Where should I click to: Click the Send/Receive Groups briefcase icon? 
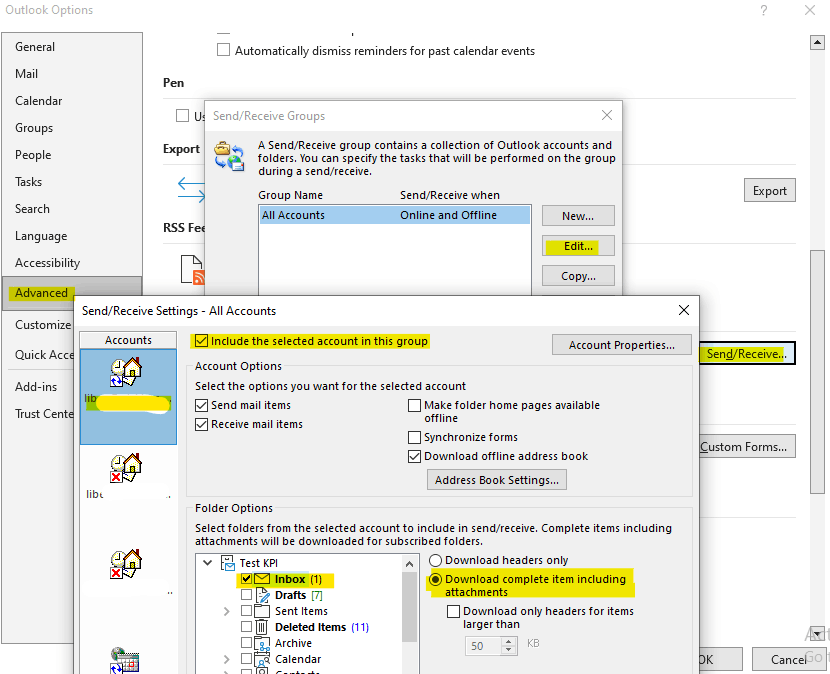229,156
